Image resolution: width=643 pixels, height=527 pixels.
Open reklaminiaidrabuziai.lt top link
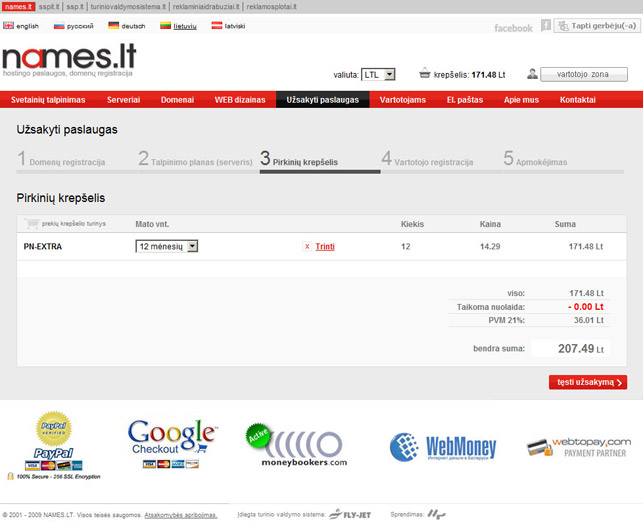tap(206, 7)
